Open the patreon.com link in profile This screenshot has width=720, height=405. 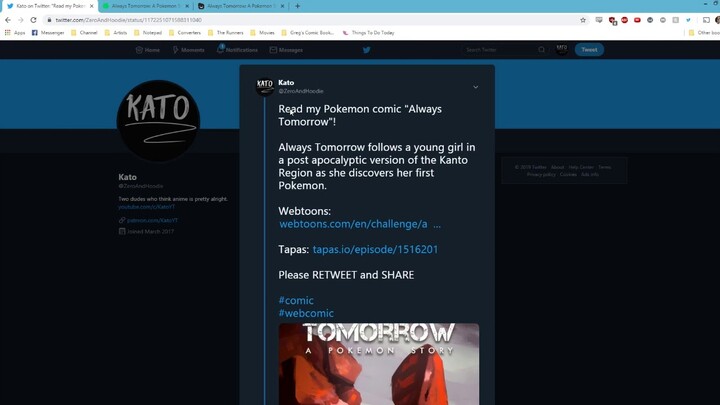pyautogui.click(x=152, y=220)
